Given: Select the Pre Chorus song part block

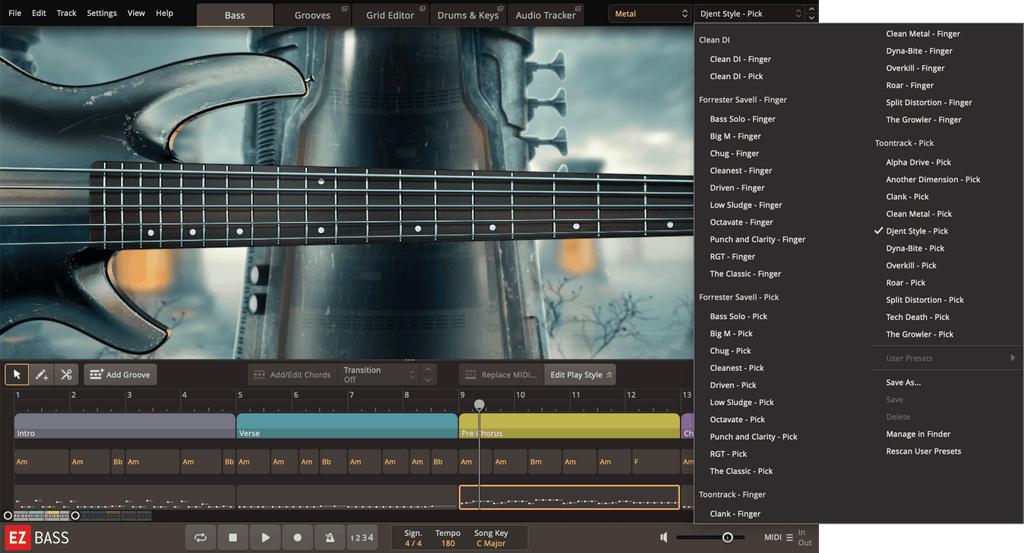Looking at the screenshot, I should pyautogui.click(x=569, y=426).
